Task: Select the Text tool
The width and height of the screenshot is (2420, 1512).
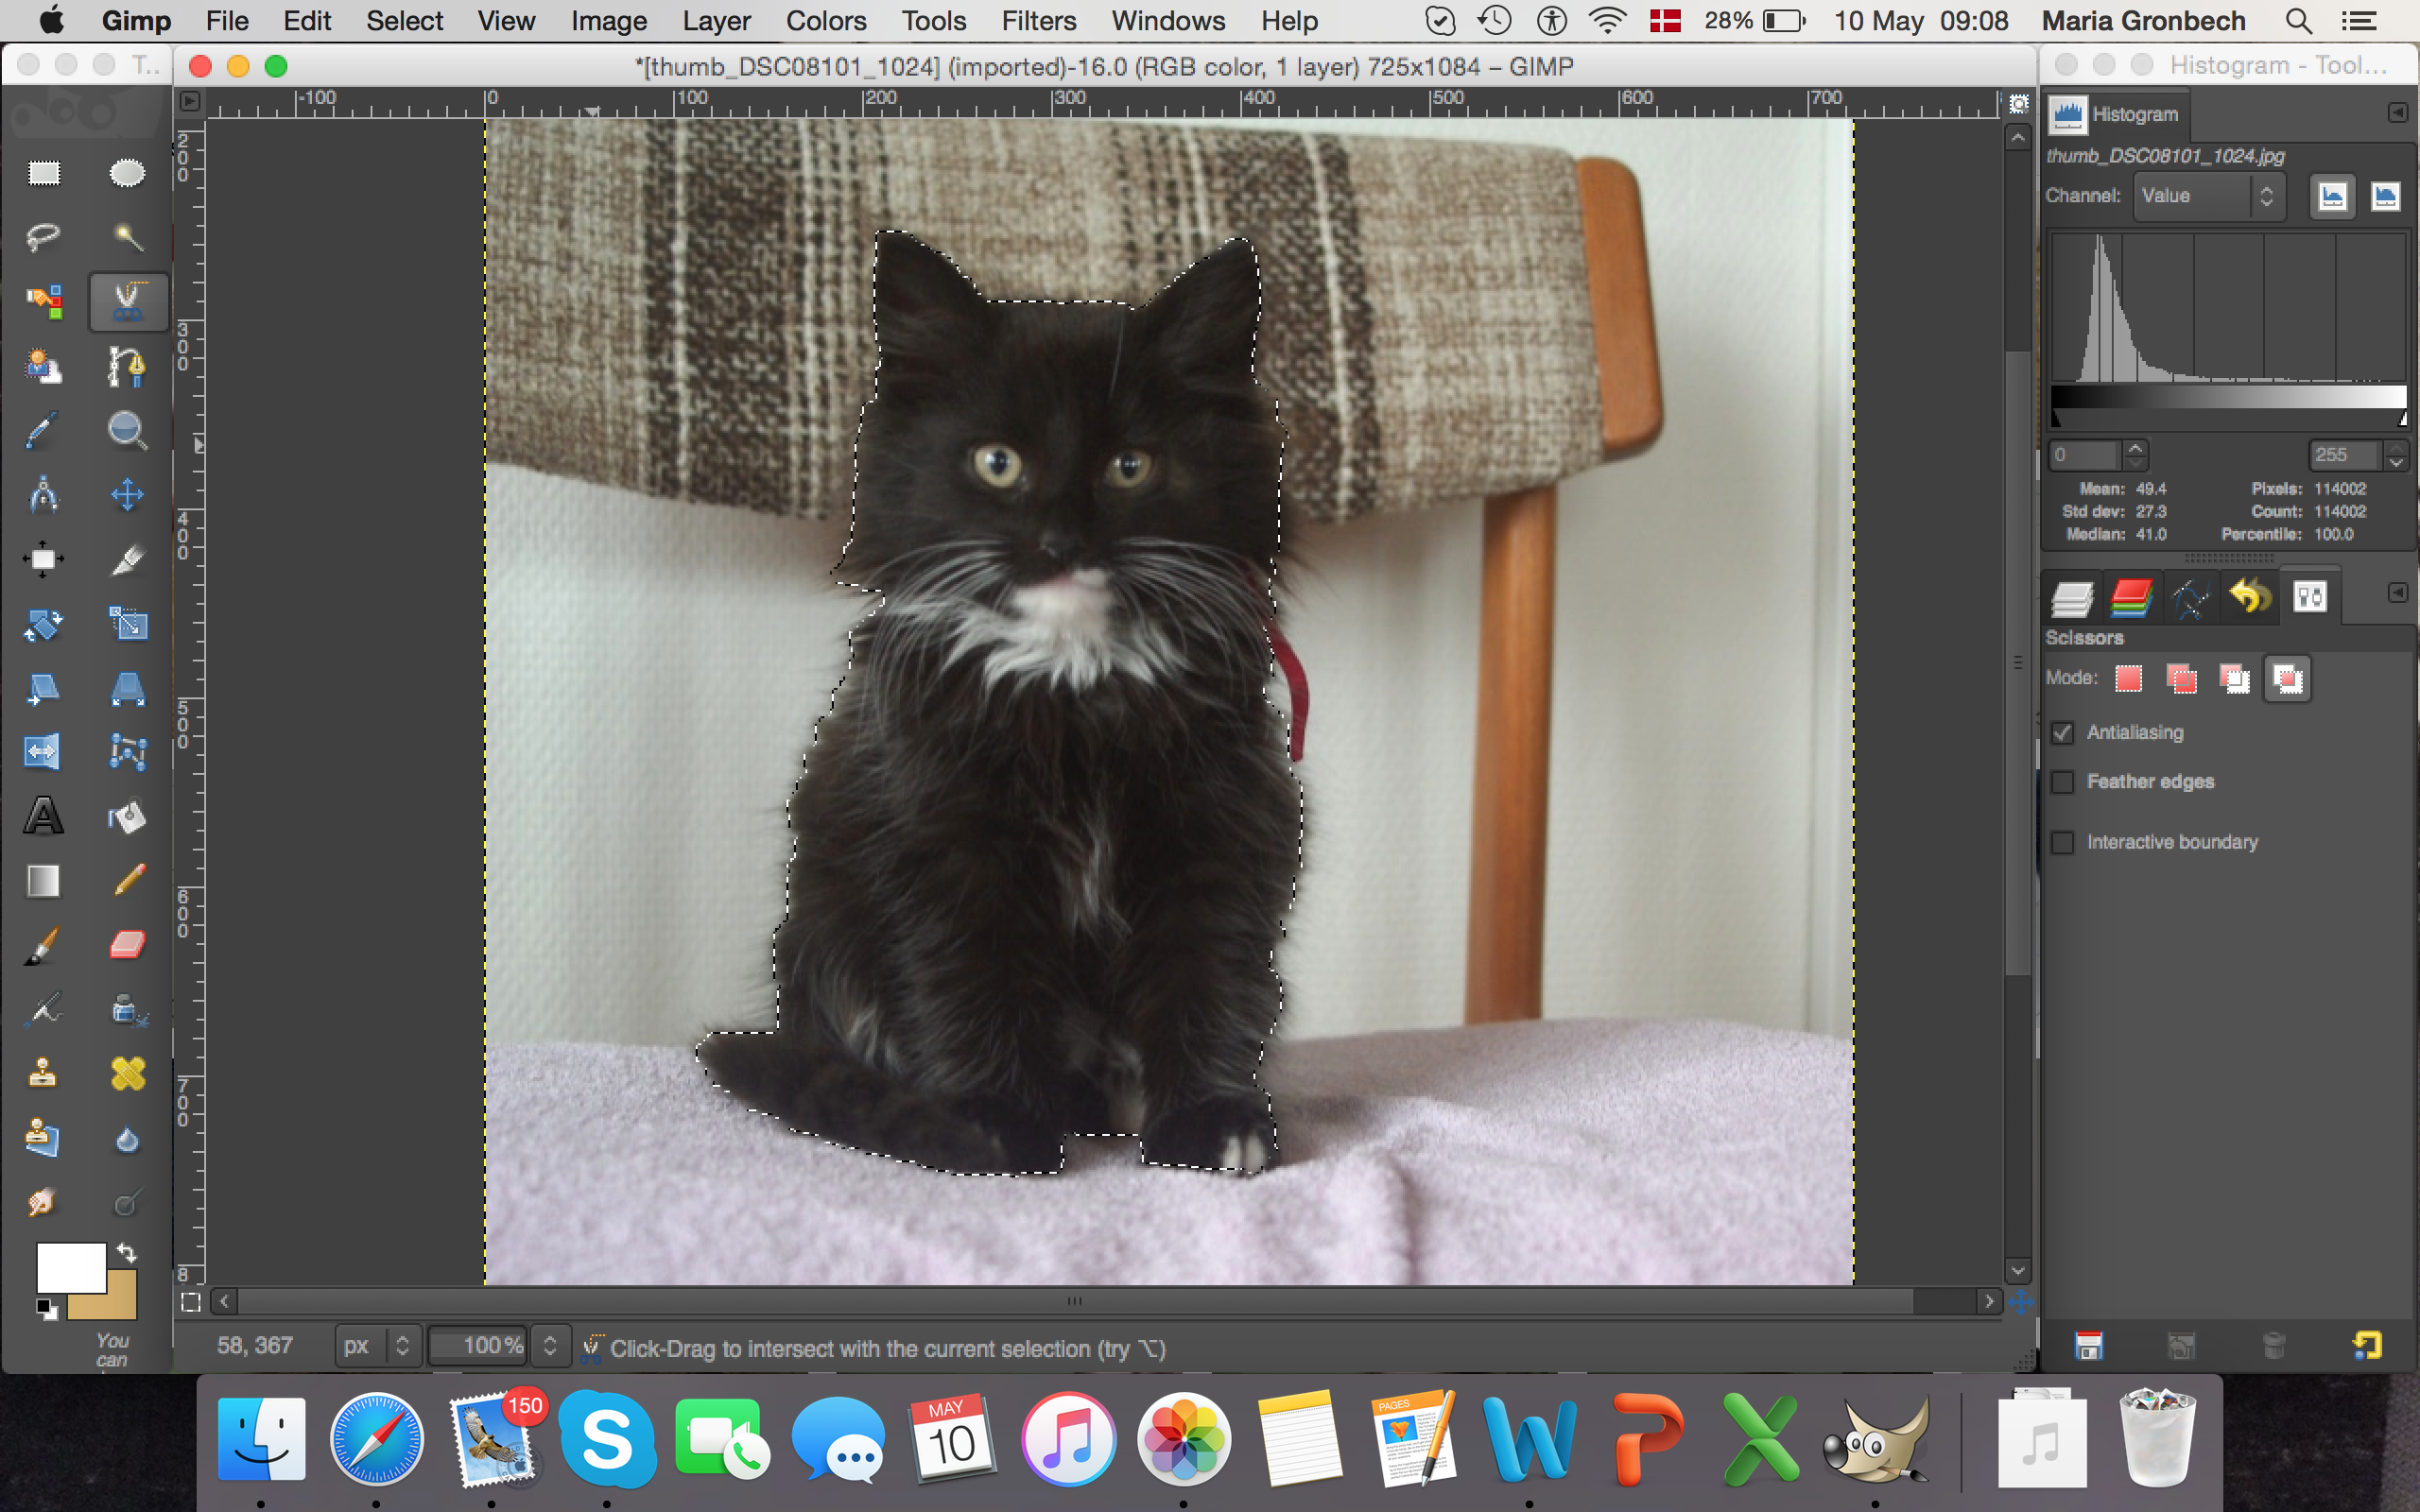Action: pos(43,816)
